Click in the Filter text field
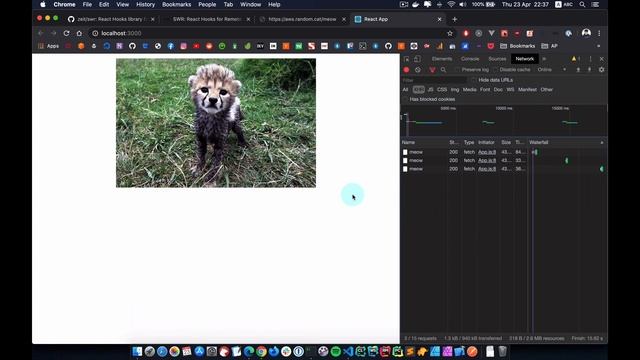640x360 pixels. pos(433,80)
